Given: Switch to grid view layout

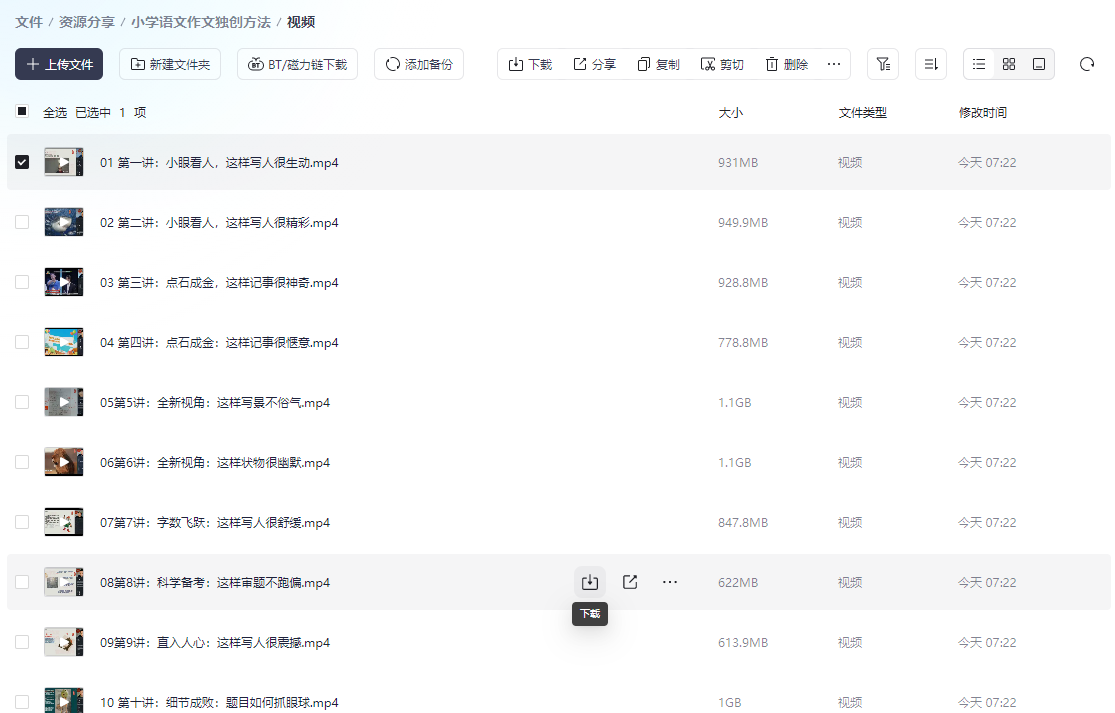Looking at the screenshot, I should pyautogui.click(x=1009, y=64).
